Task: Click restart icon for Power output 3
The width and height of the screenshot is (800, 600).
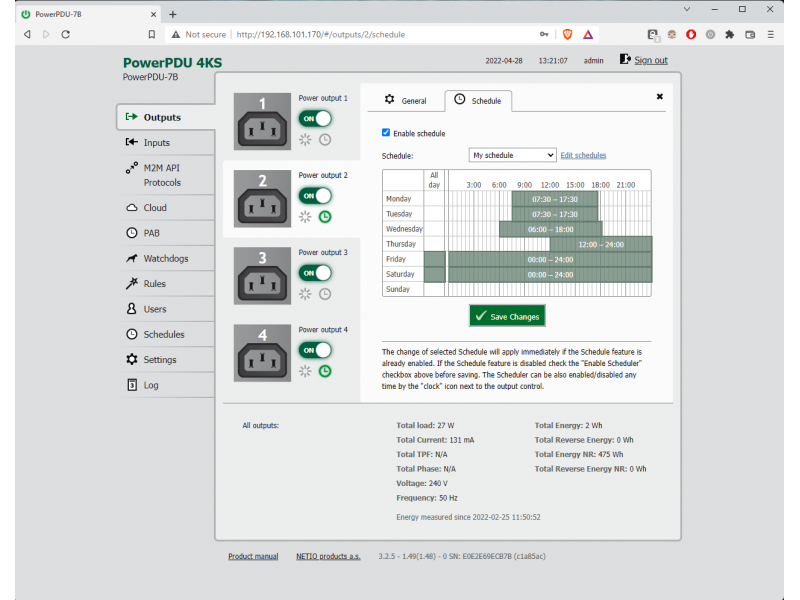Action: pos(305,294)
